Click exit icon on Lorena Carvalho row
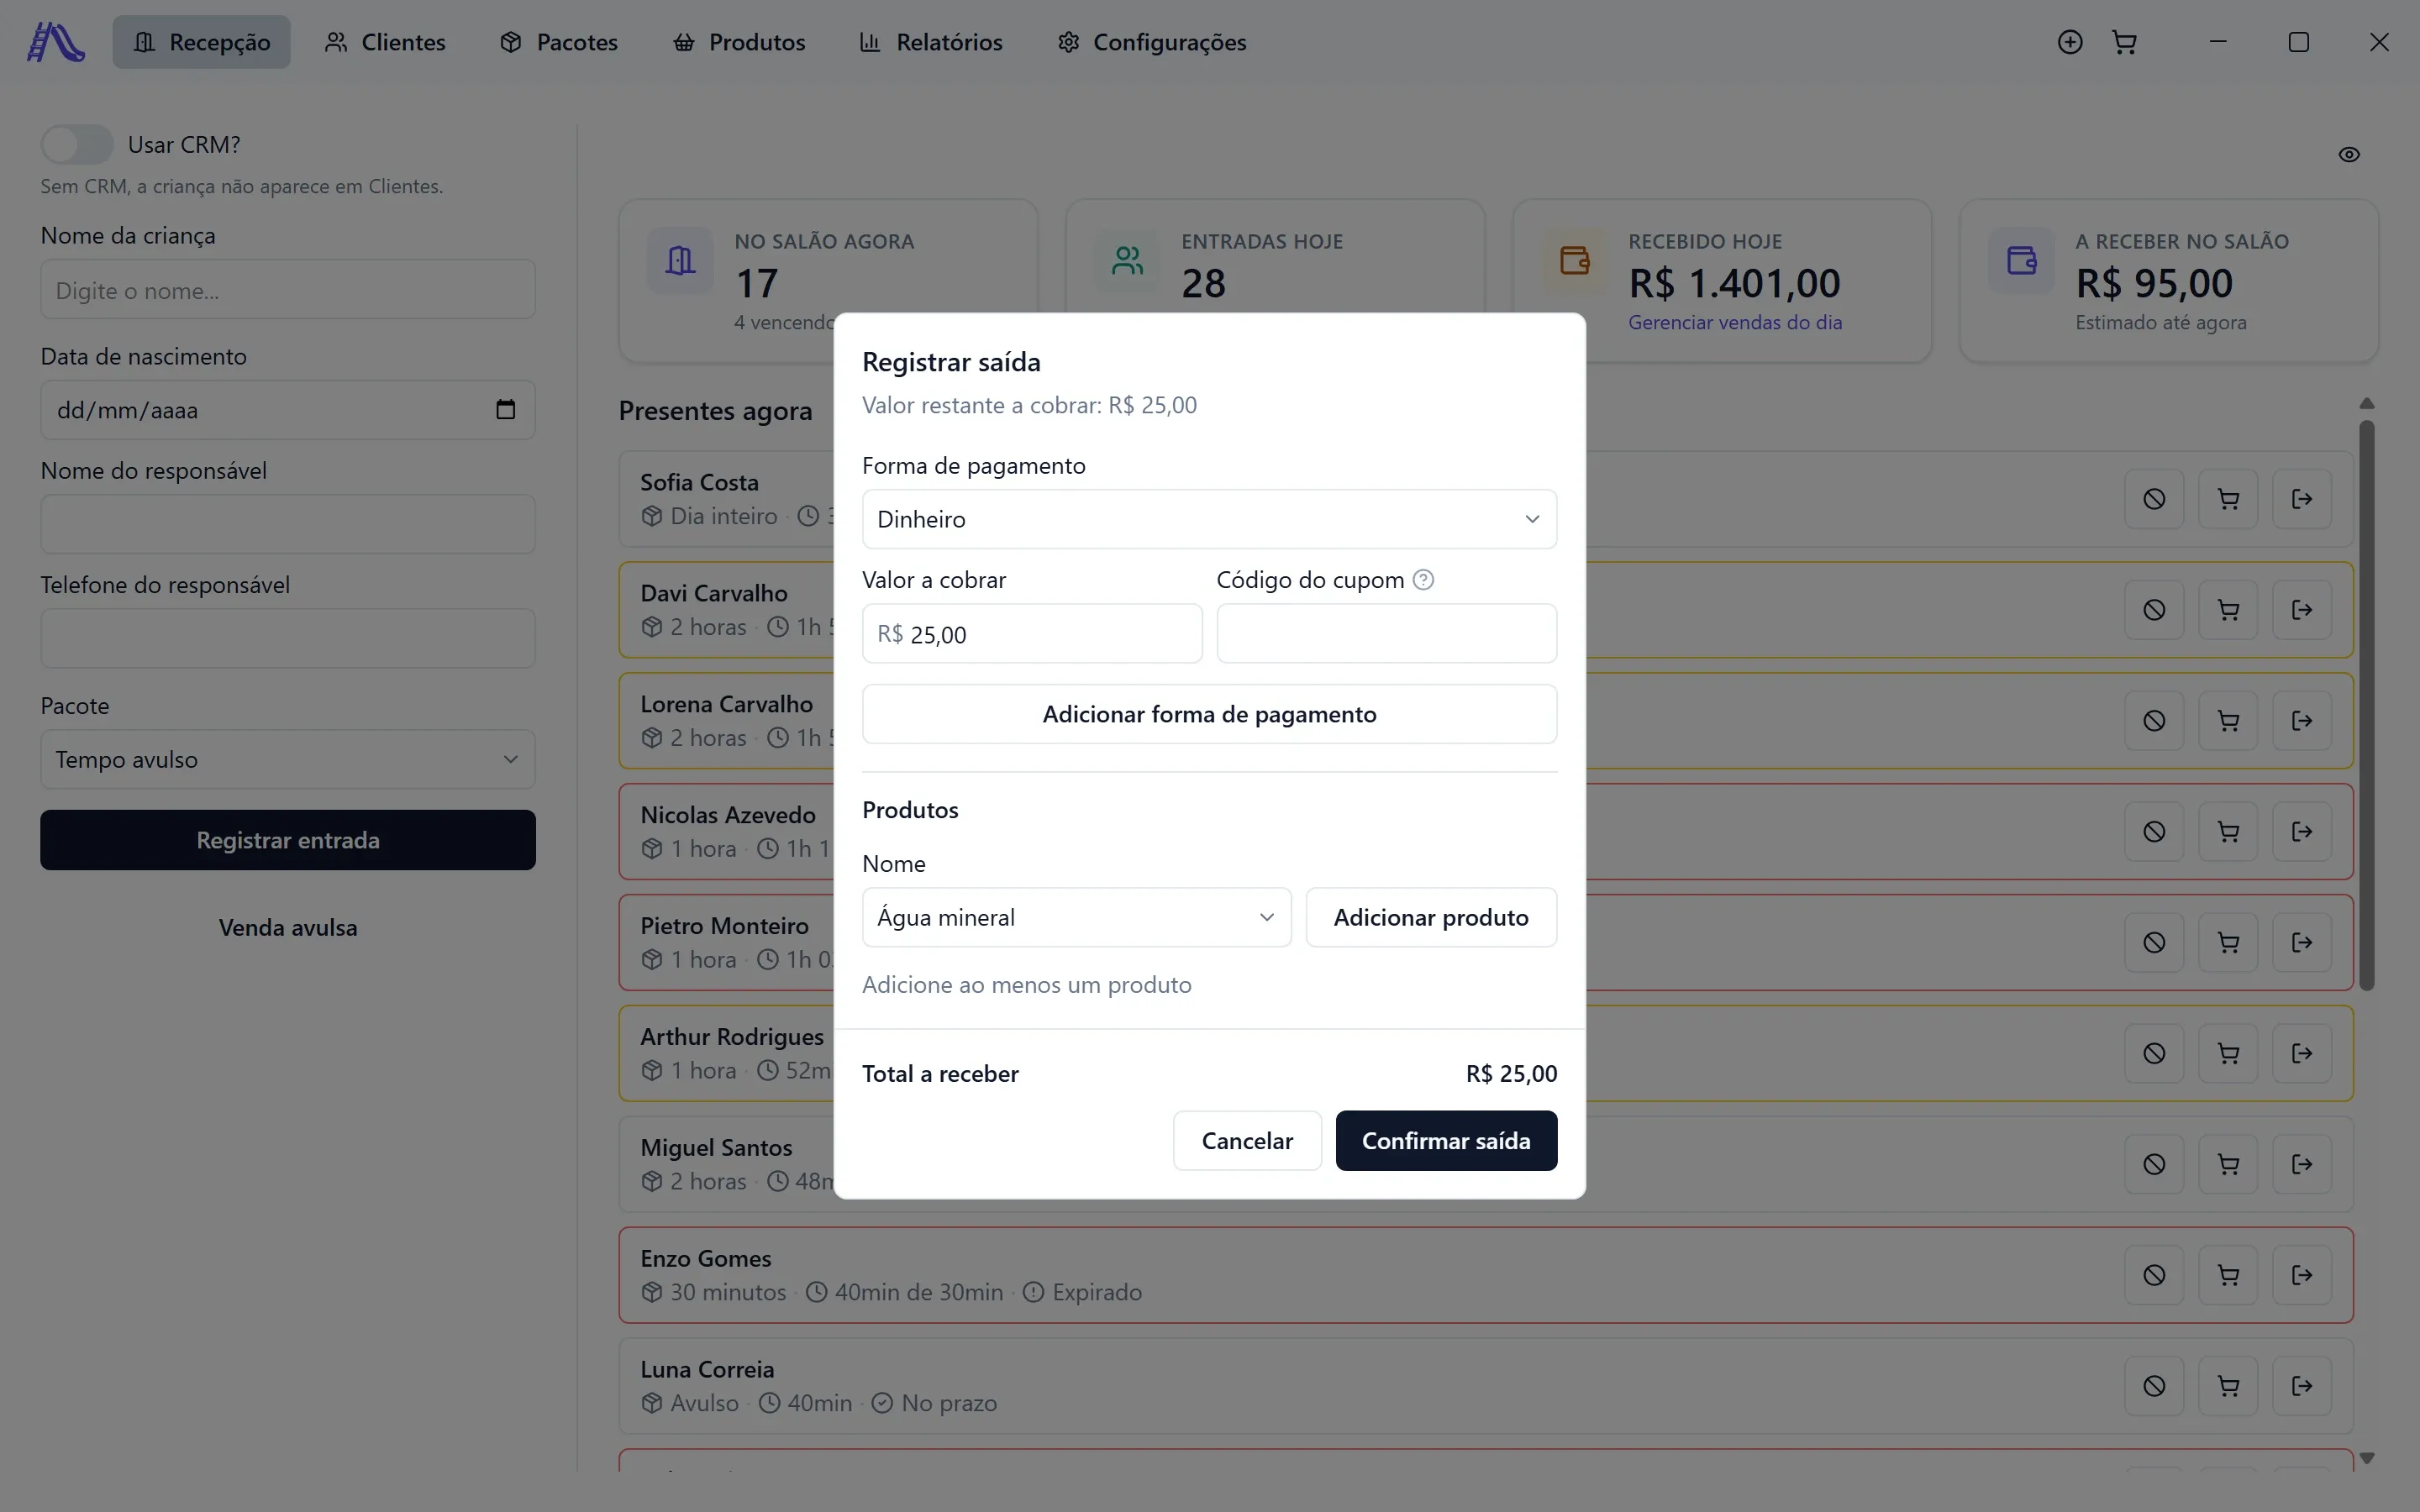This screenshot has height=1512, width=2420. point(2302,721)
